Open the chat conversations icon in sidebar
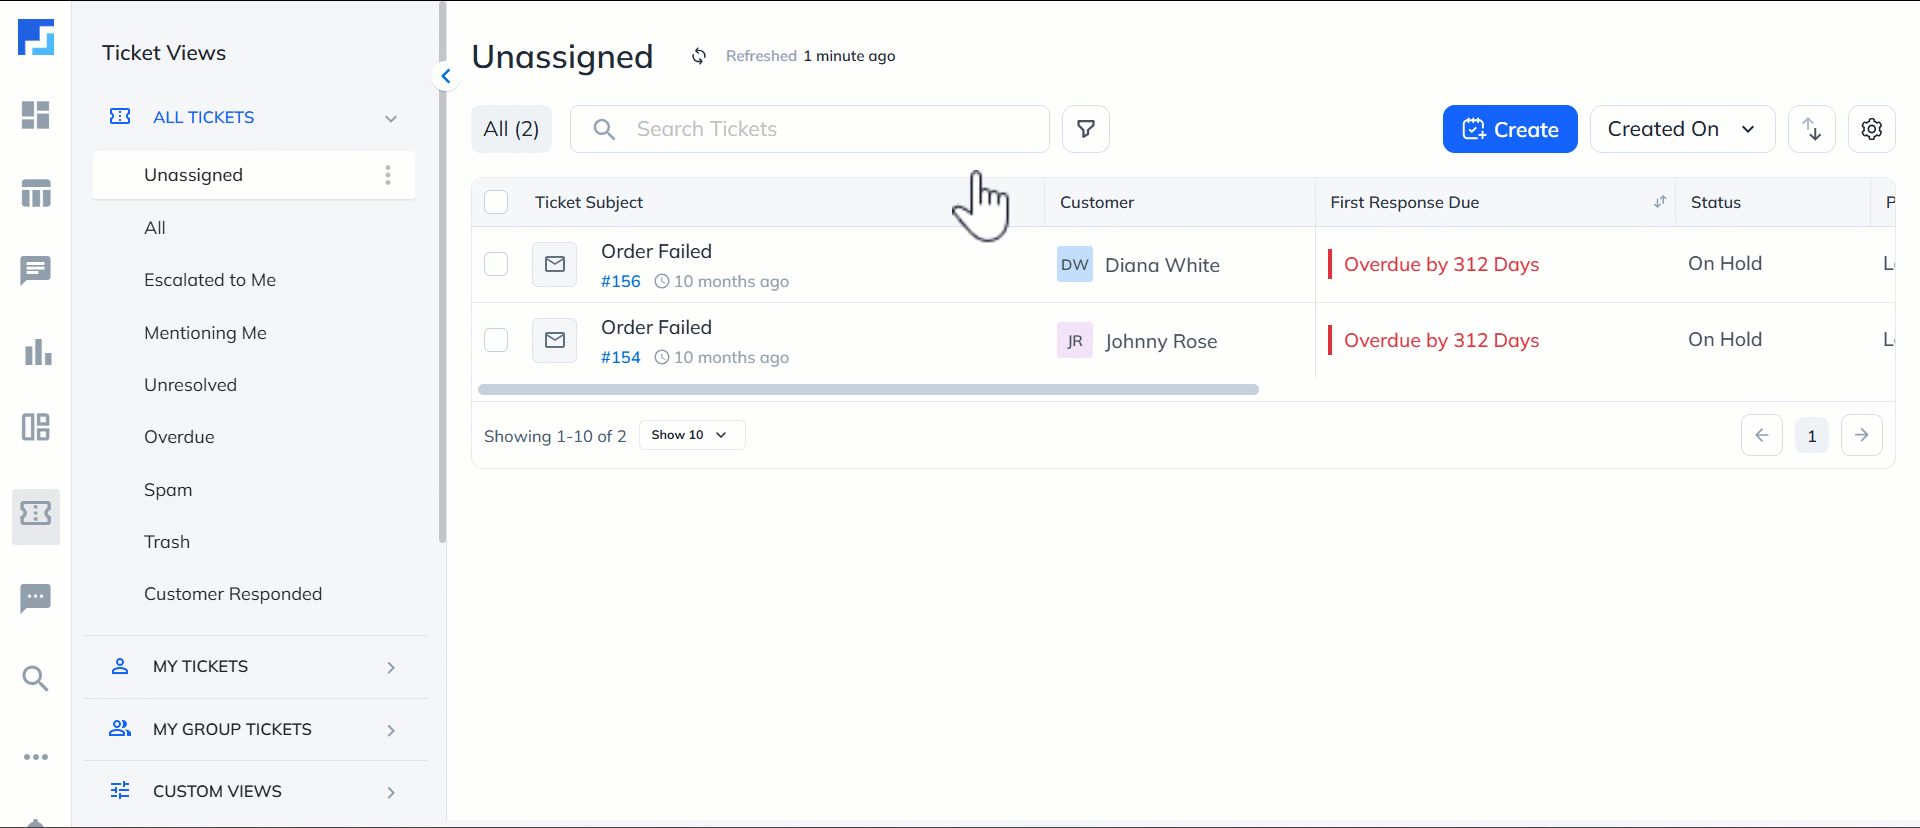The image size is (1920, 828). [36, 270]
